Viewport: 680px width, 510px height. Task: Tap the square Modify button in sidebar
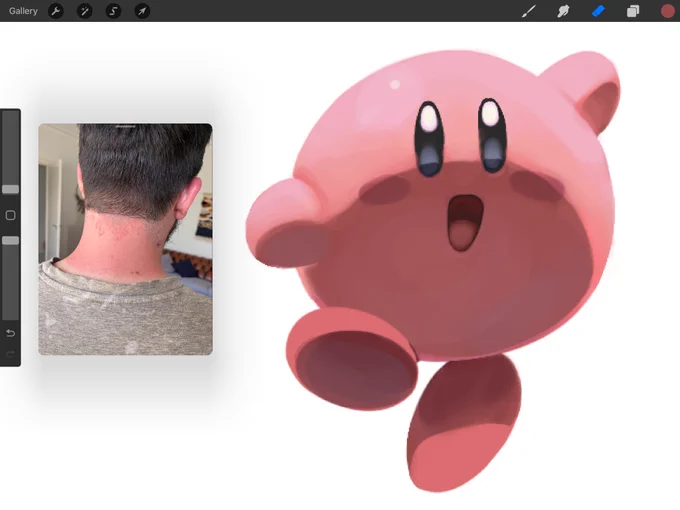coord(10,215)
